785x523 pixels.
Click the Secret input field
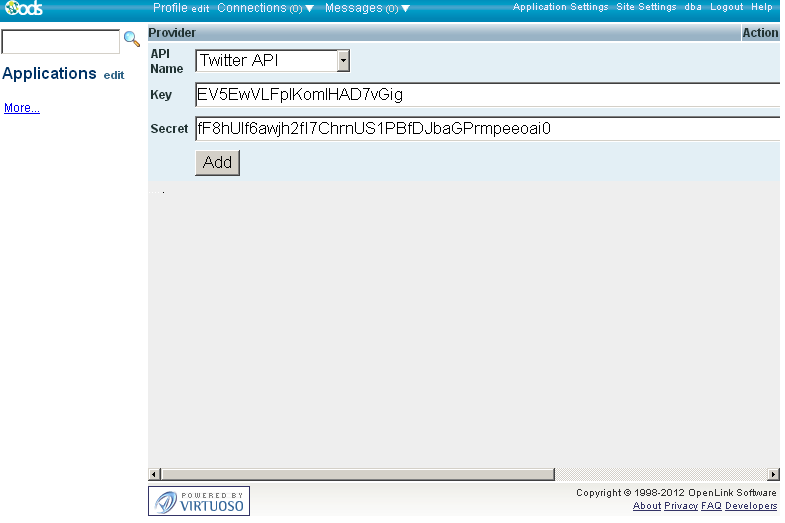[486, 129]
